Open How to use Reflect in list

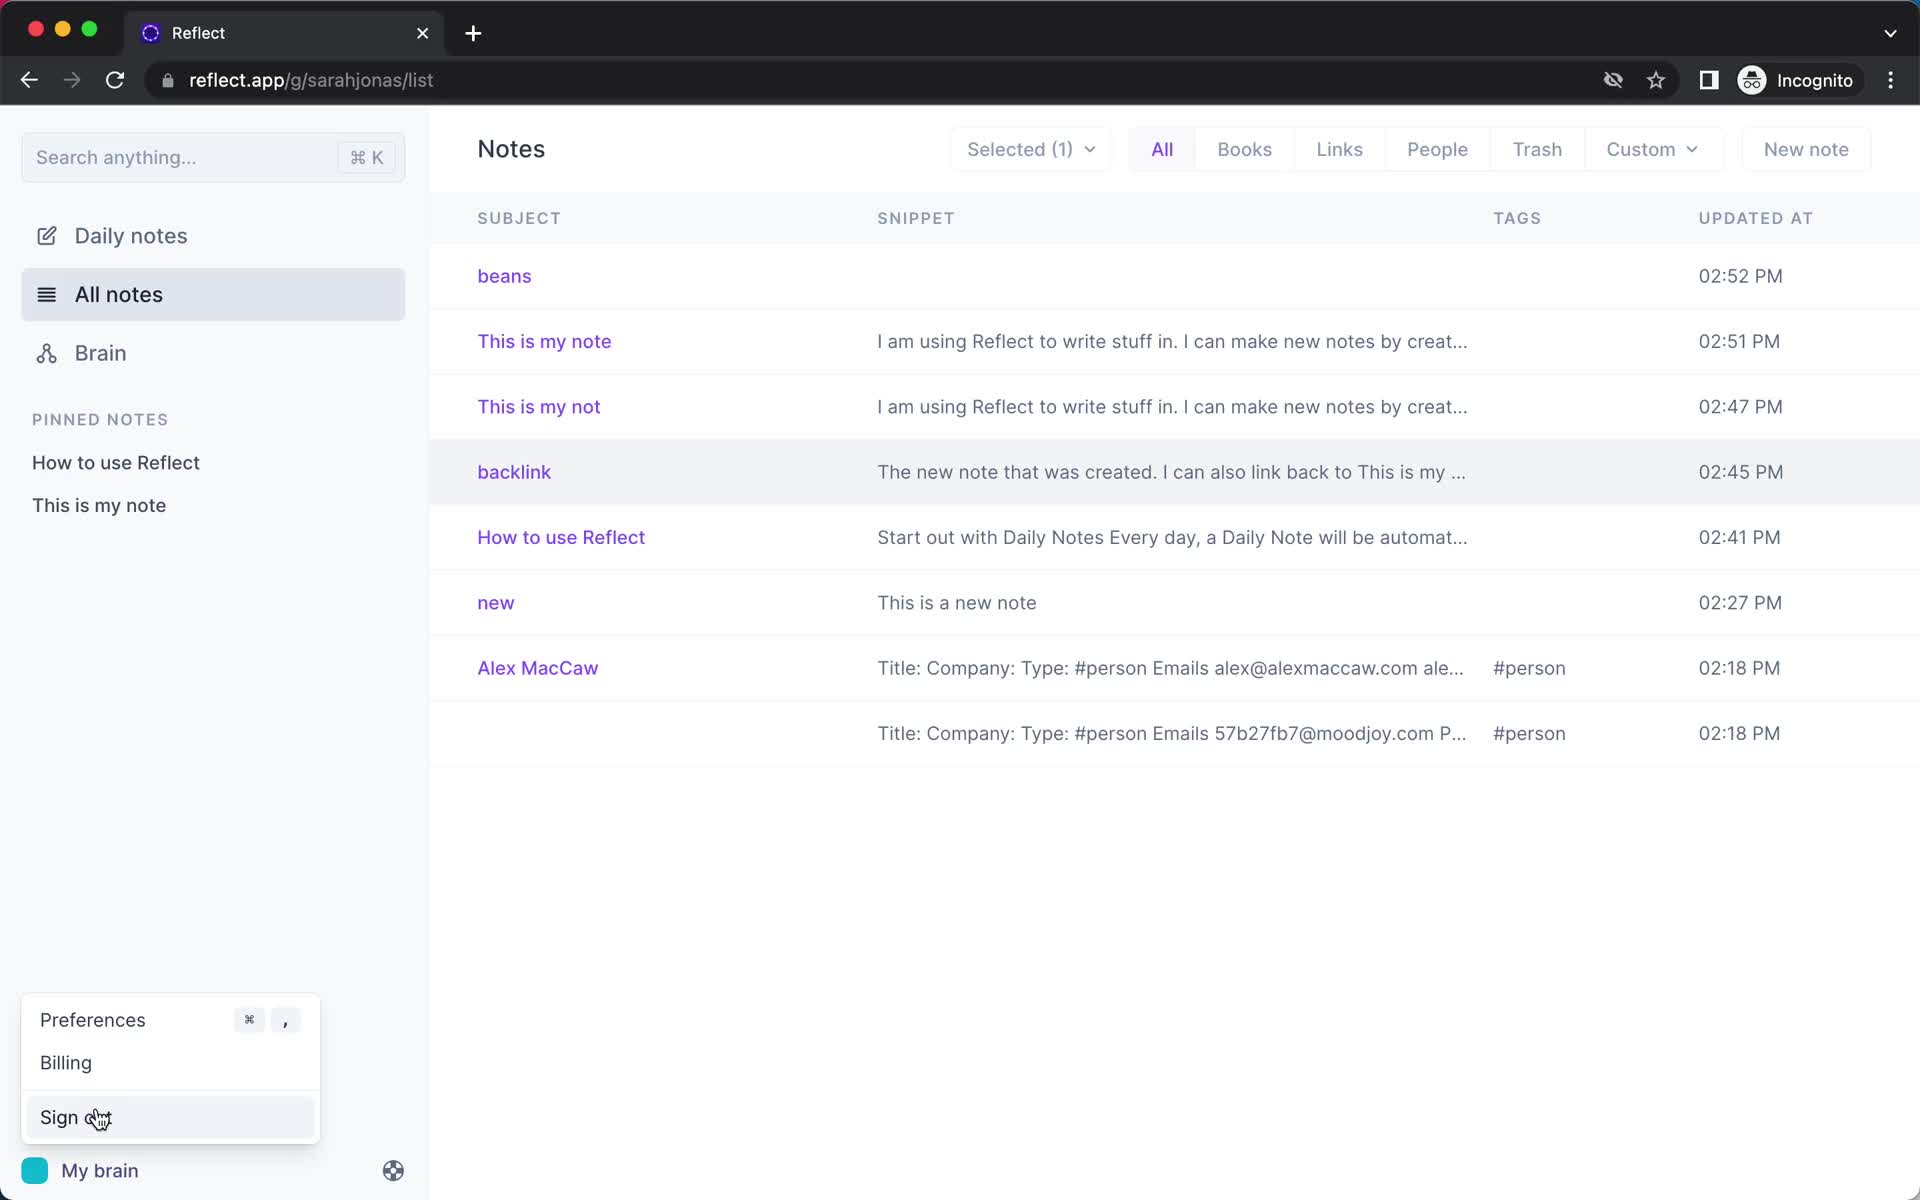pyautogui.click(x=561, y=537)
